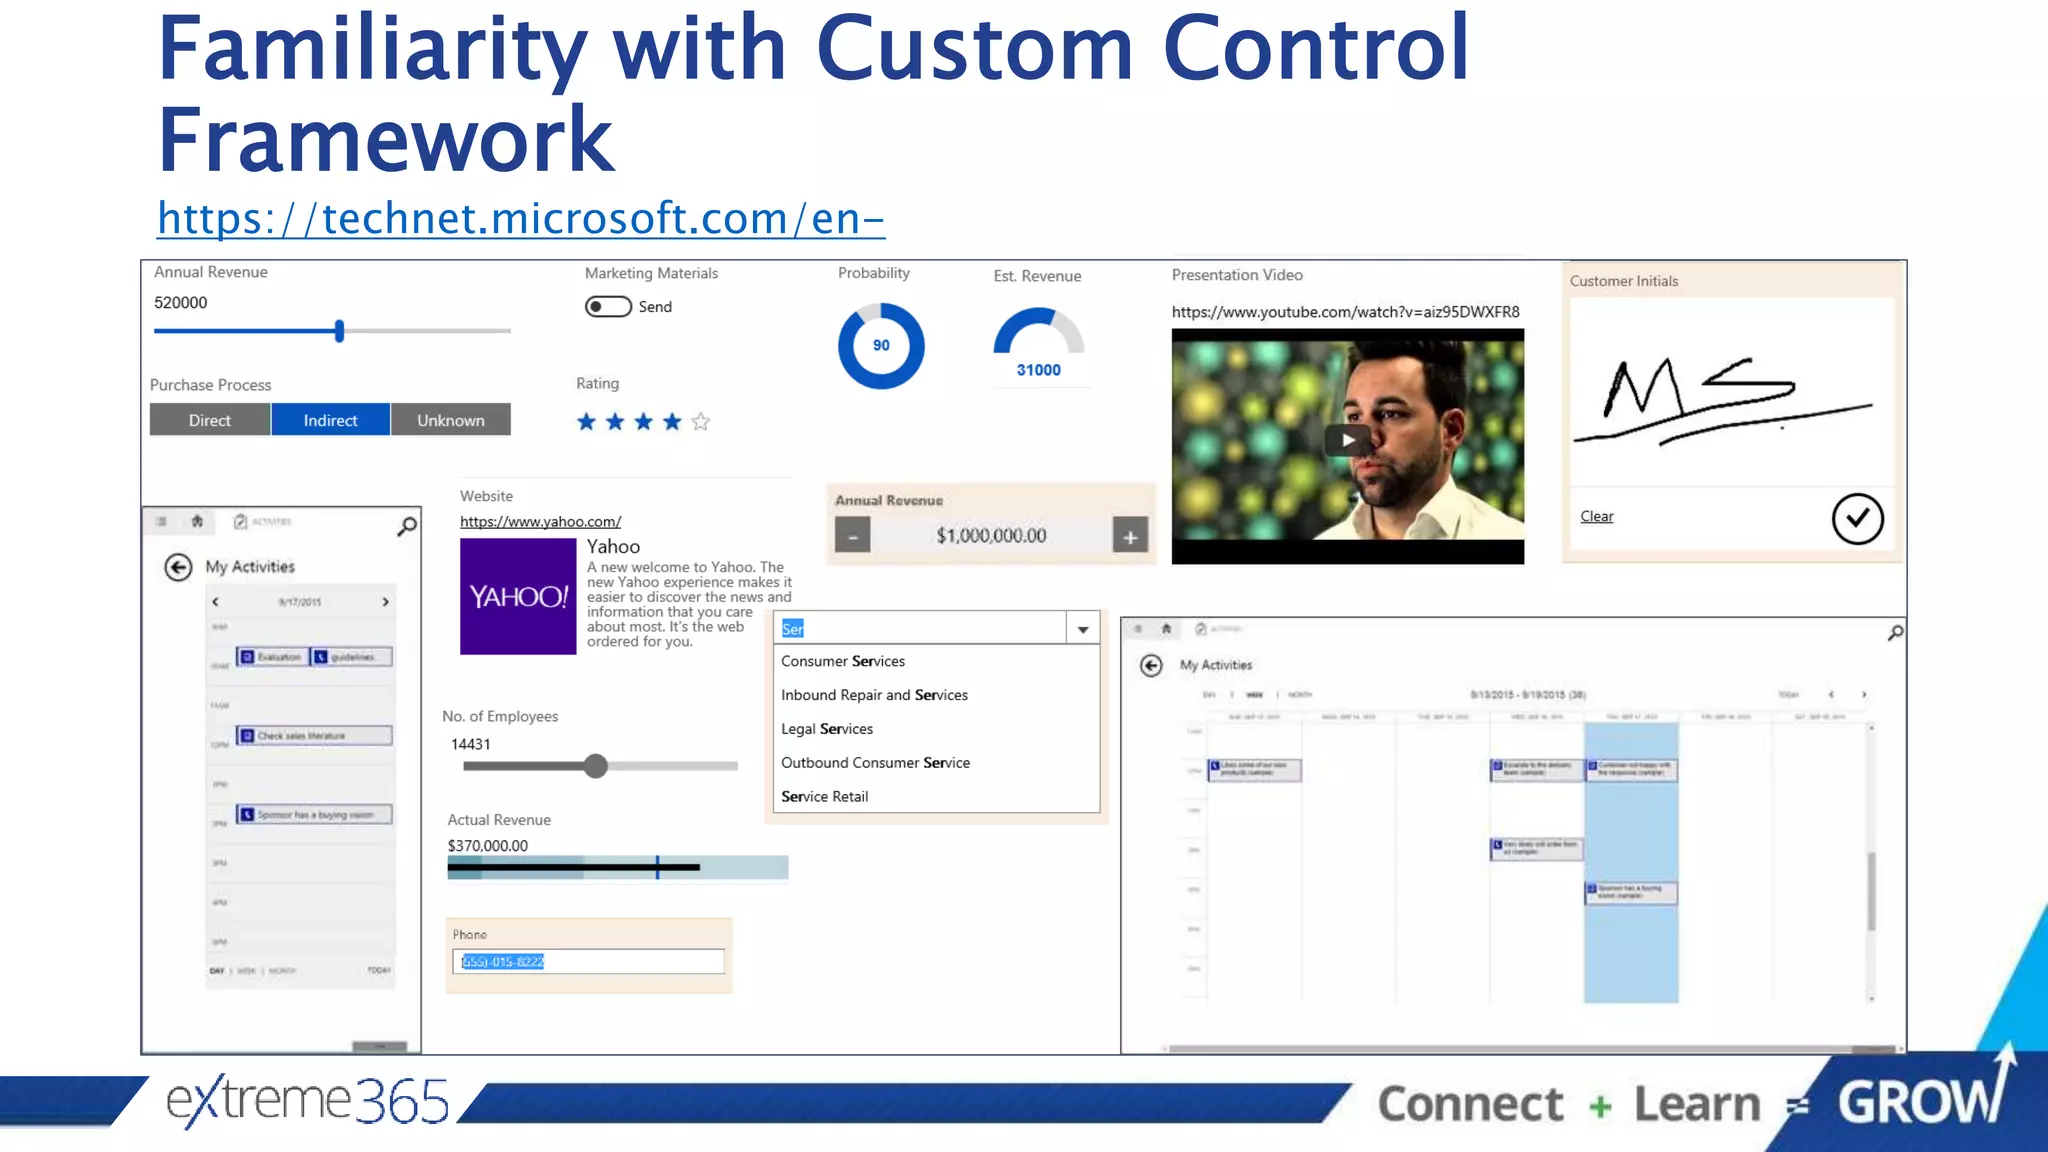Screen dimensions: 2048x1152
Task: Go to previous day in phone calendar
Action: tap(215, 602)
